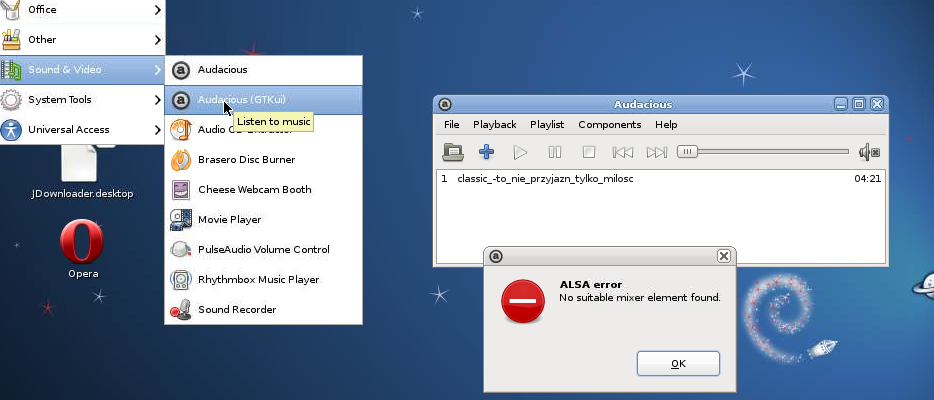Close the Audacious player window
The width and height of the screenshot is (934, 400).
click(x=876, y=105)
